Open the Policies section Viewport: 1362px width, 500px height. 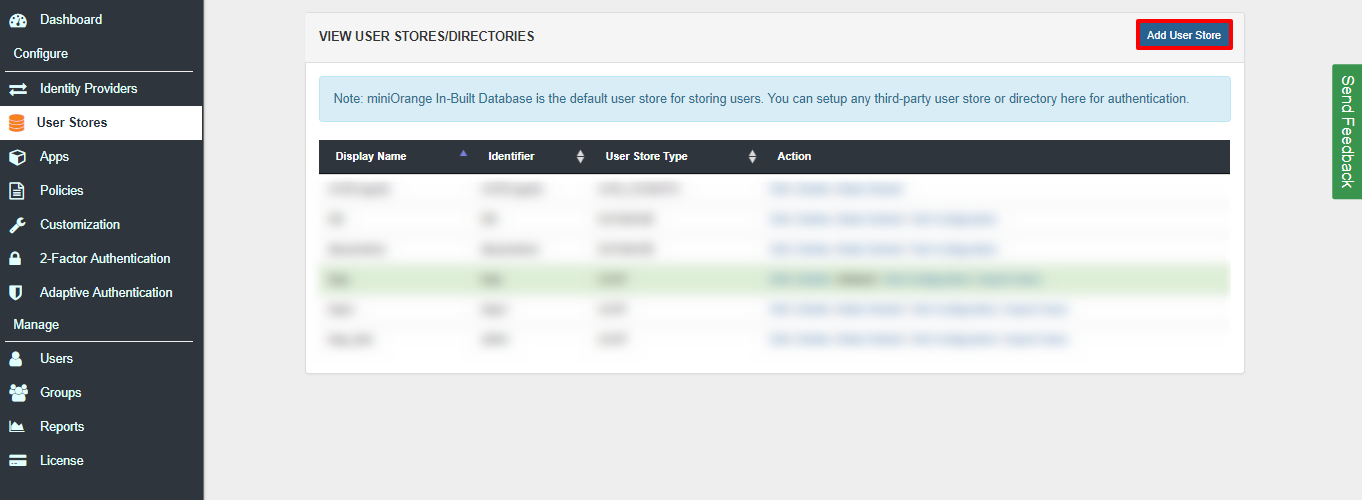62,190
